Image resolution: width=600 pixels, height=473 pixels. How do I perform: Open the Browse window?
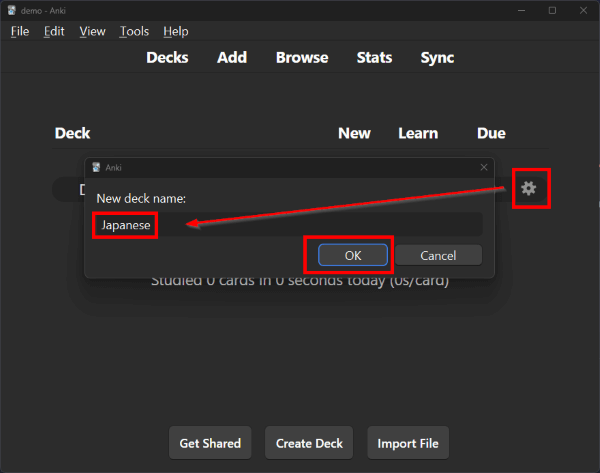302,57
